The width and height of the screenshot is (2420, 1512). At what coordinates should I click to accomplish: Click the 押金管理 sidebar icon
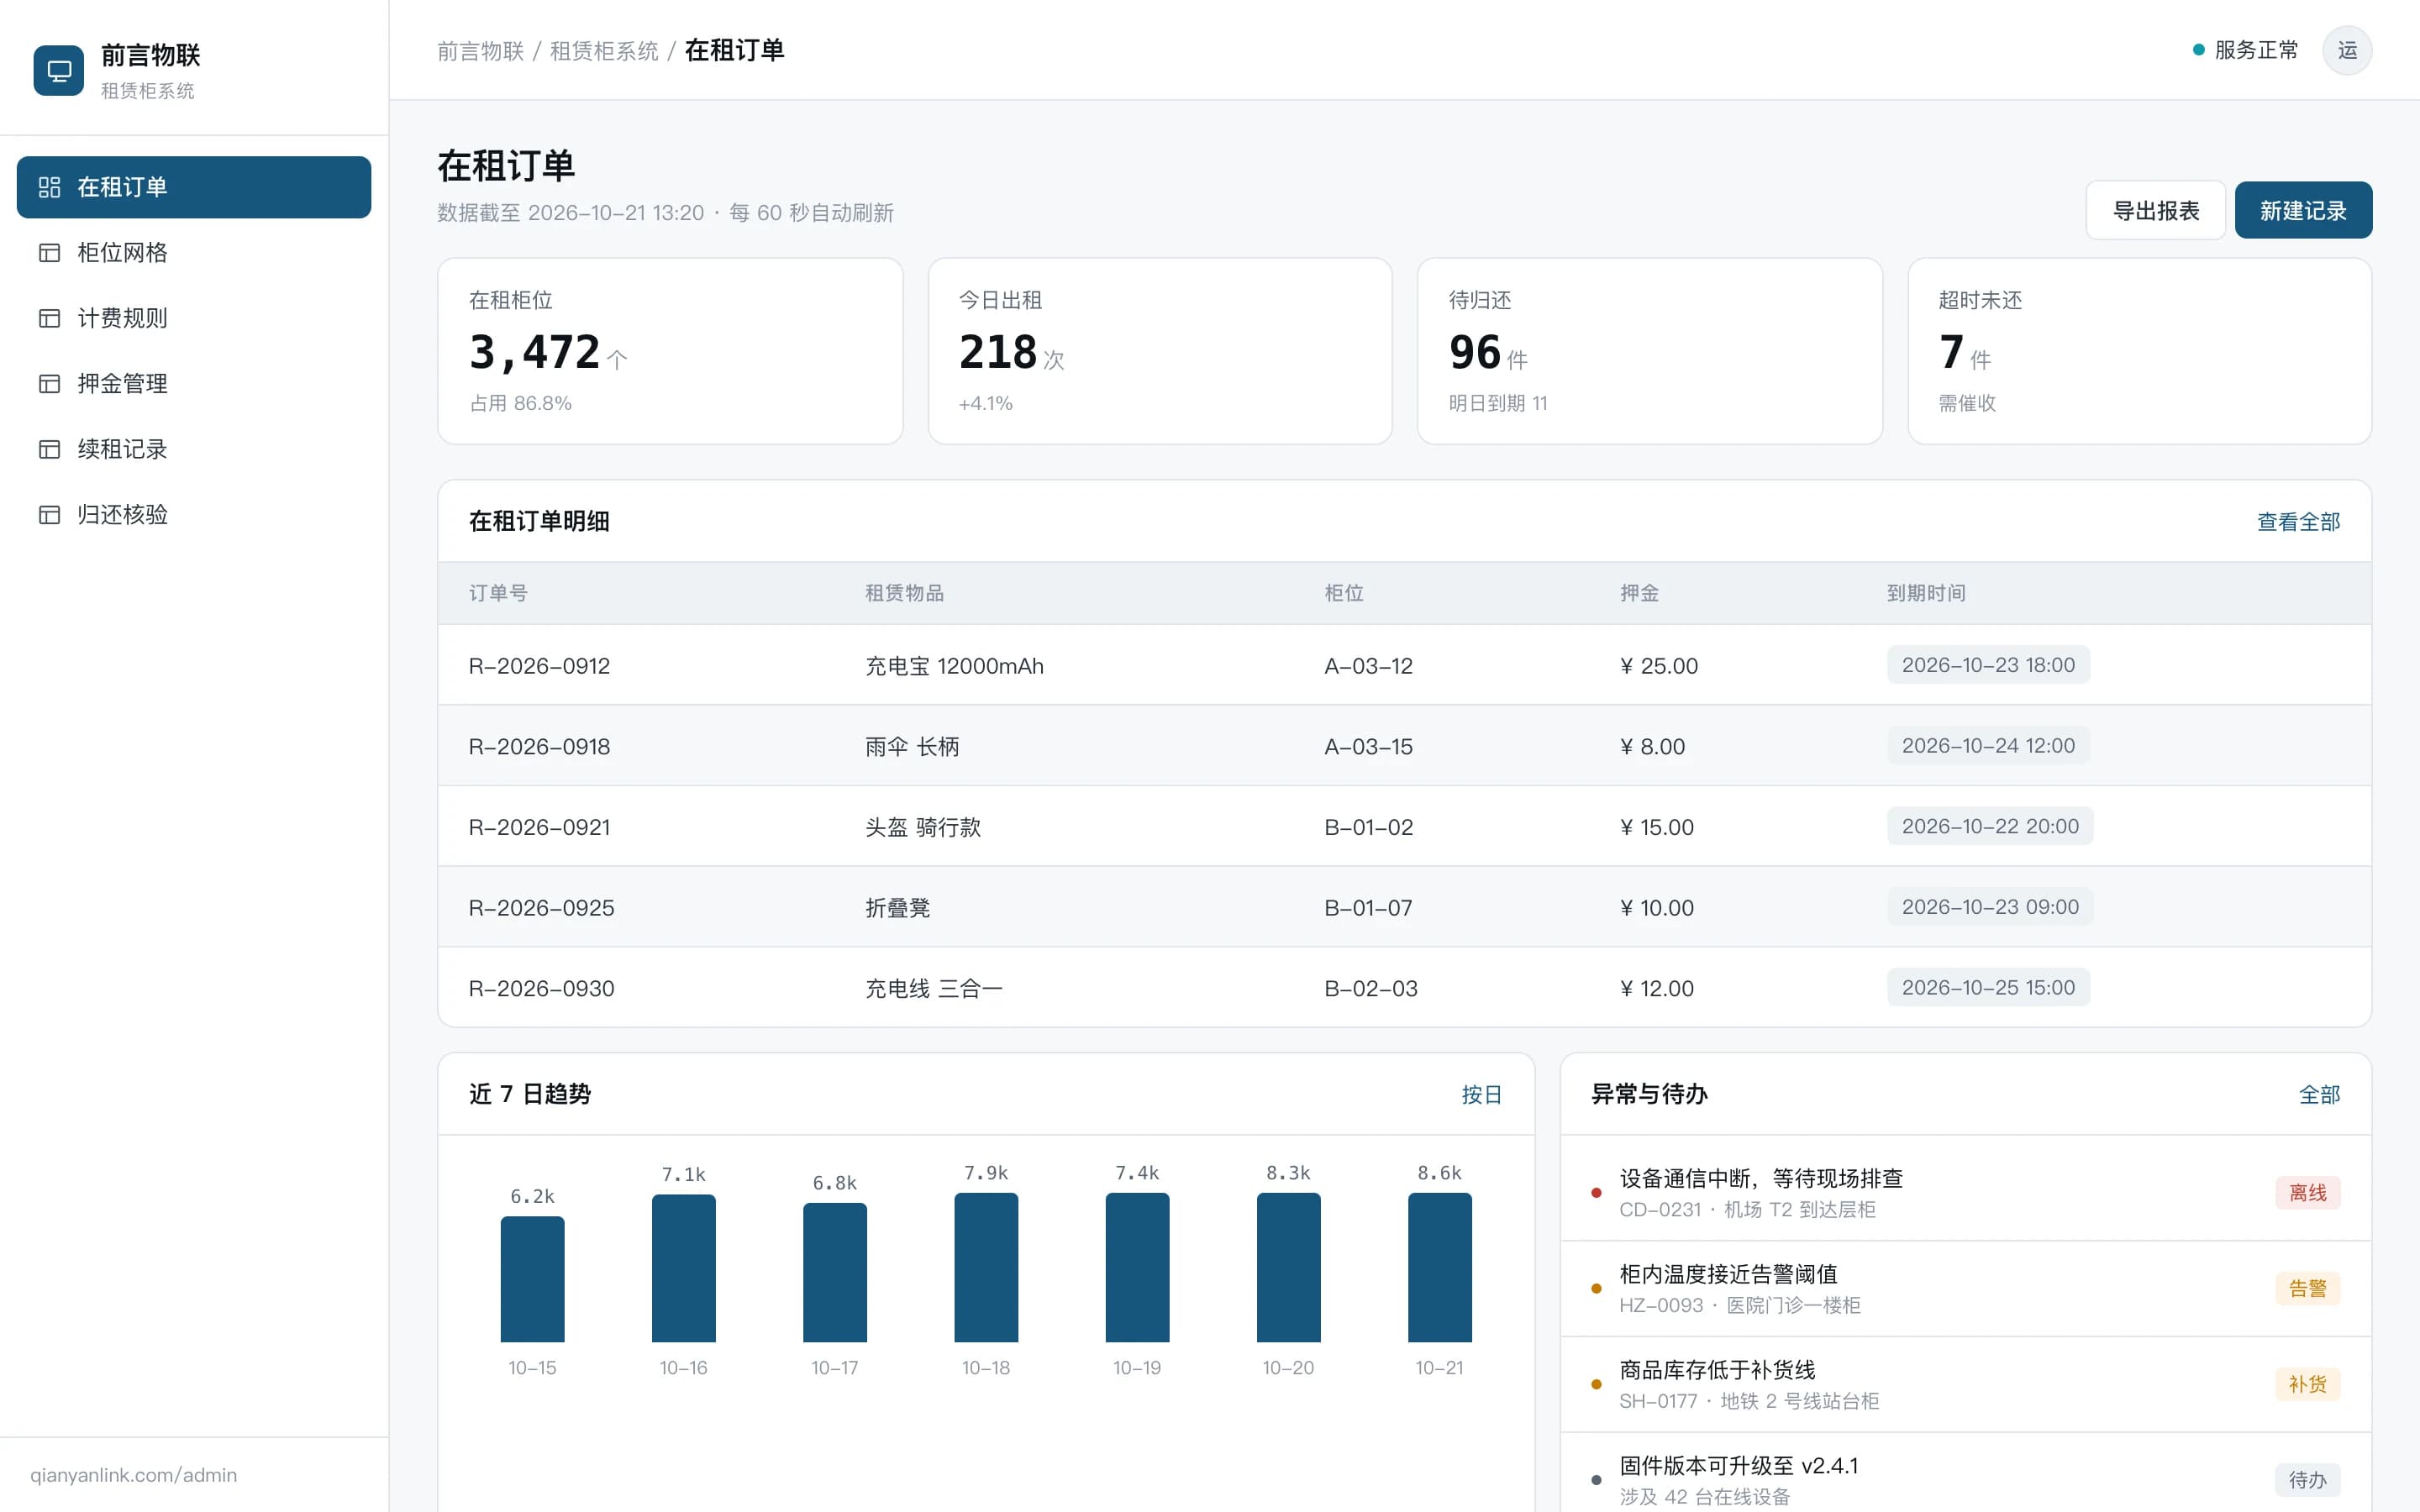tap(49, 384)
